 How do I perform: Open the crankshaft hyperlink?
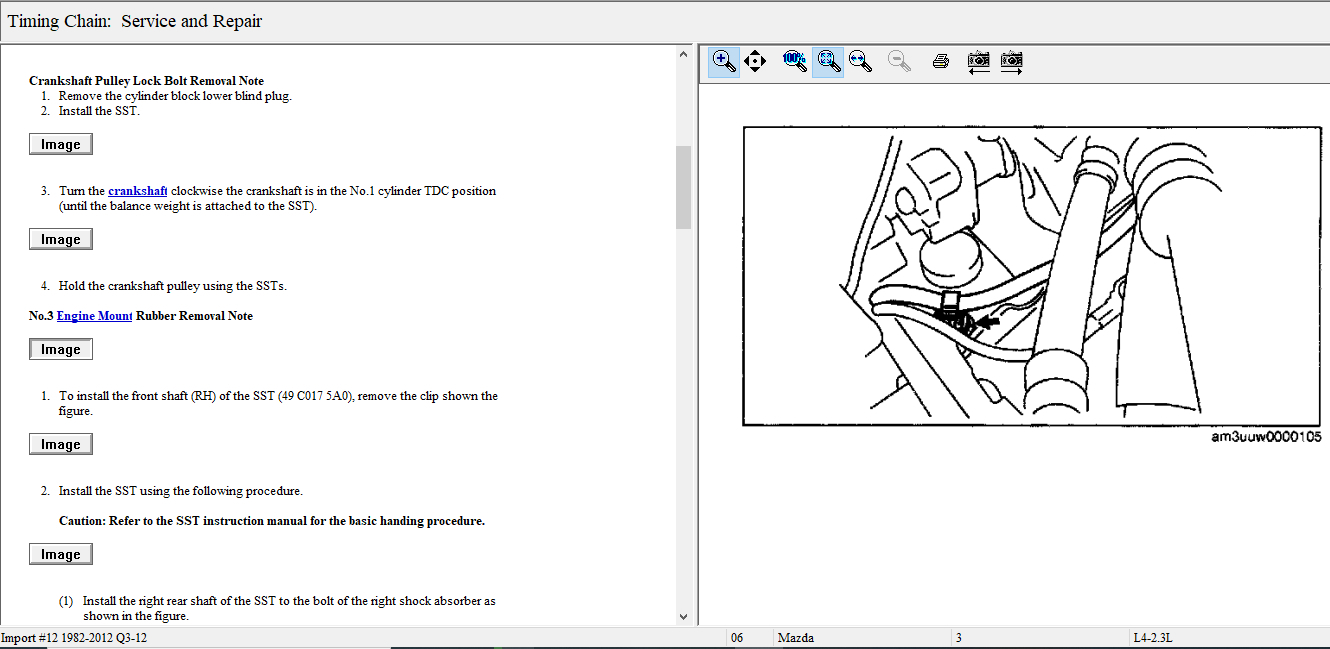pos(137,191)
